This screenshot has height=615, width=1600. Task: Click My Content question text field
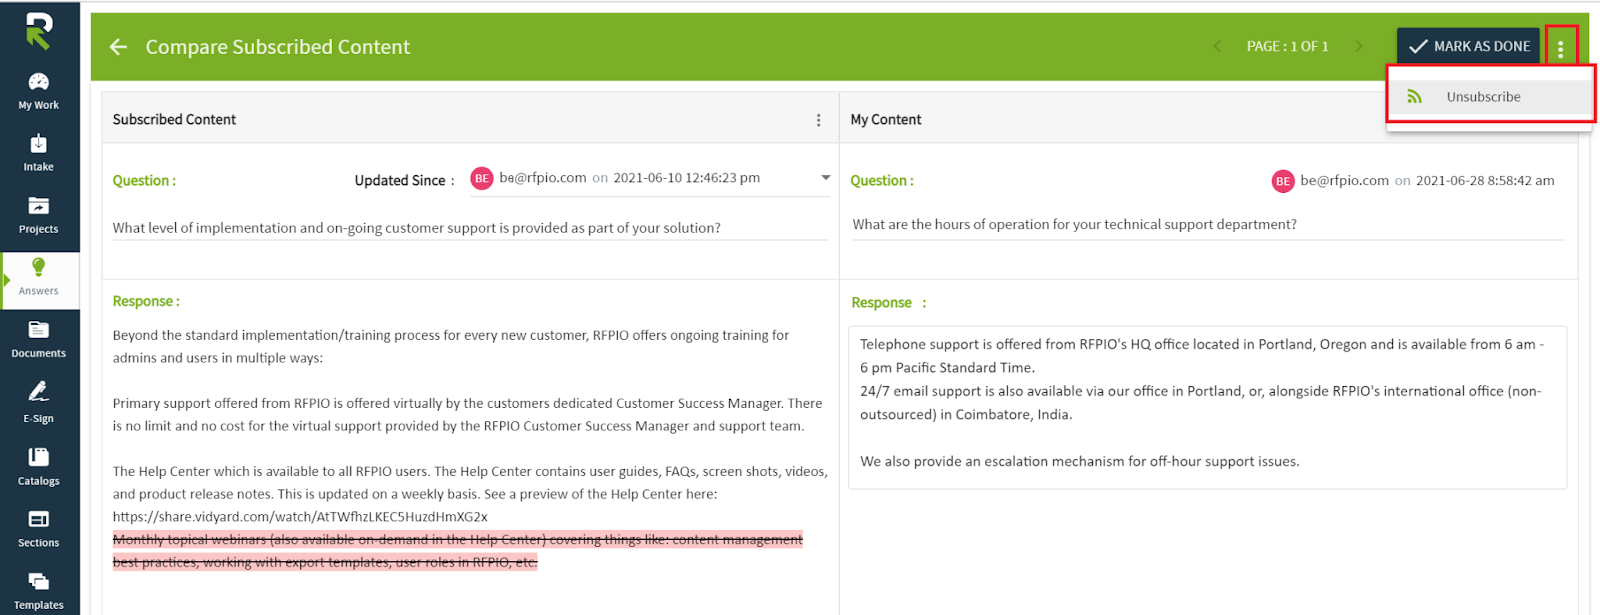pyautogui.click(x=1208, y=225)
